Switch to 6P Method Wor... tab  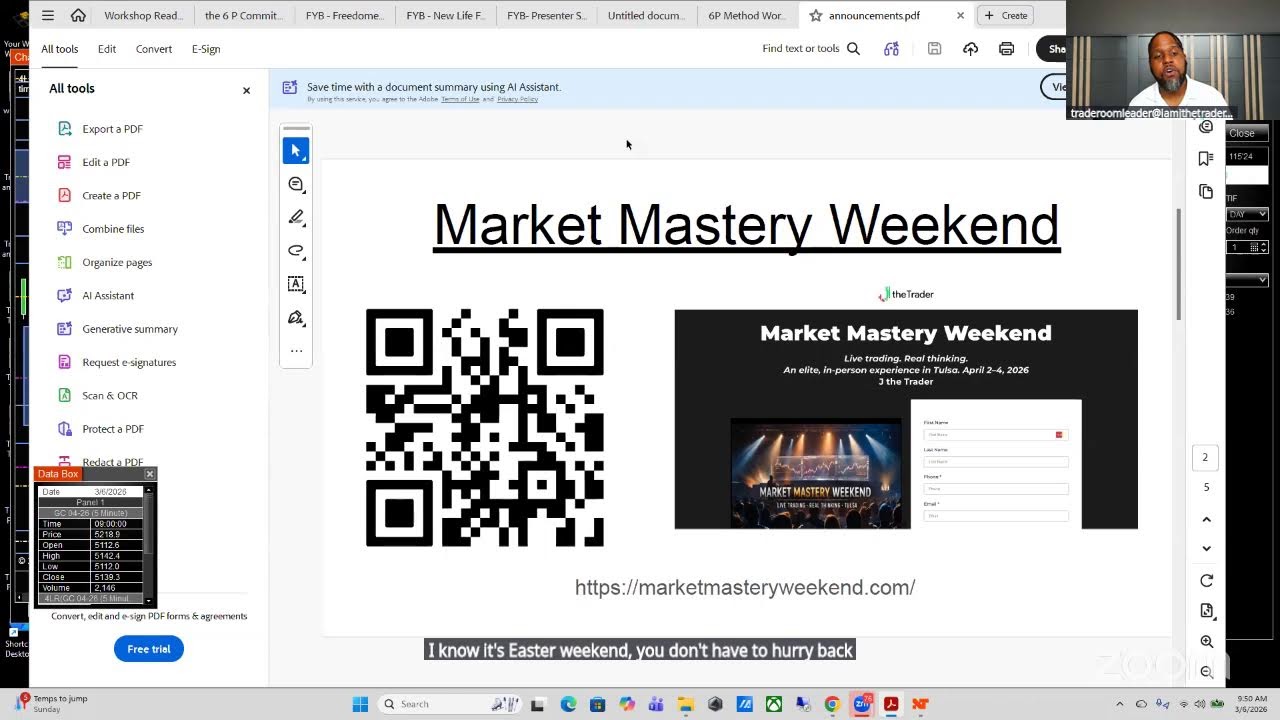click(x=747, y=15)
